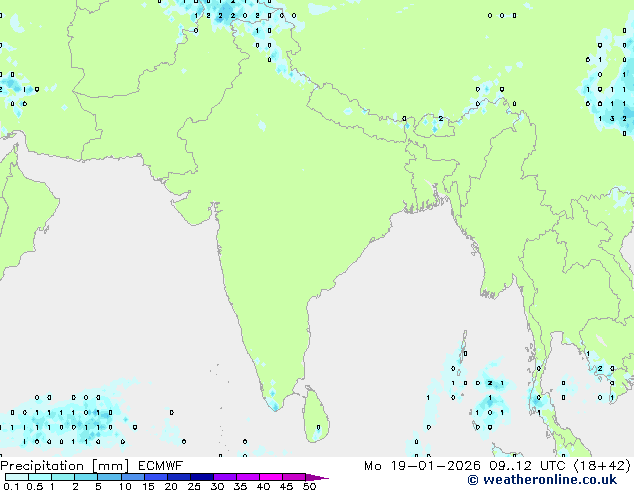634x490 pixels.
Task: Click the legend value "20"
Action: 171,486
